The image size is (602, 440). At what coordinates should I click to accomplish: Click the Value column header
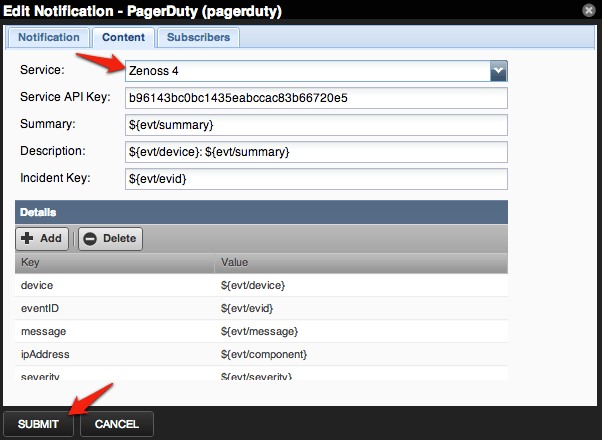(360, 263)
